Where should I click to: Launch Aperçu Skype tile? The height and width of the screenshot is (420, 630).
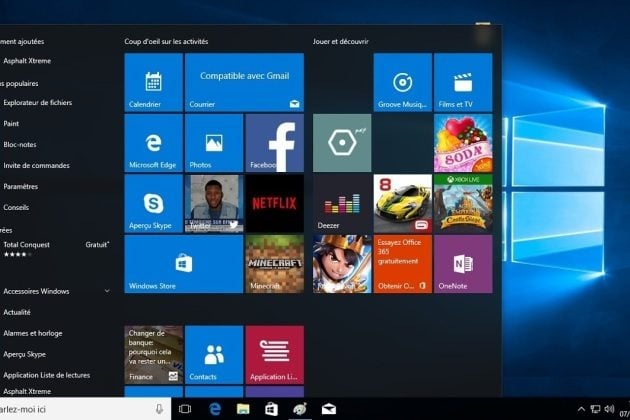point(153,204)
